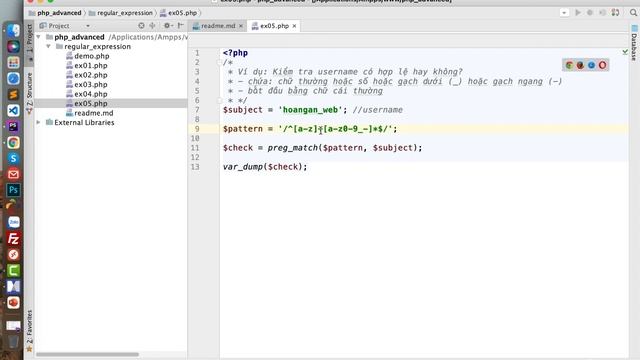Click line number 9 in gutter
640x360 pixels.
coord(197,129)
